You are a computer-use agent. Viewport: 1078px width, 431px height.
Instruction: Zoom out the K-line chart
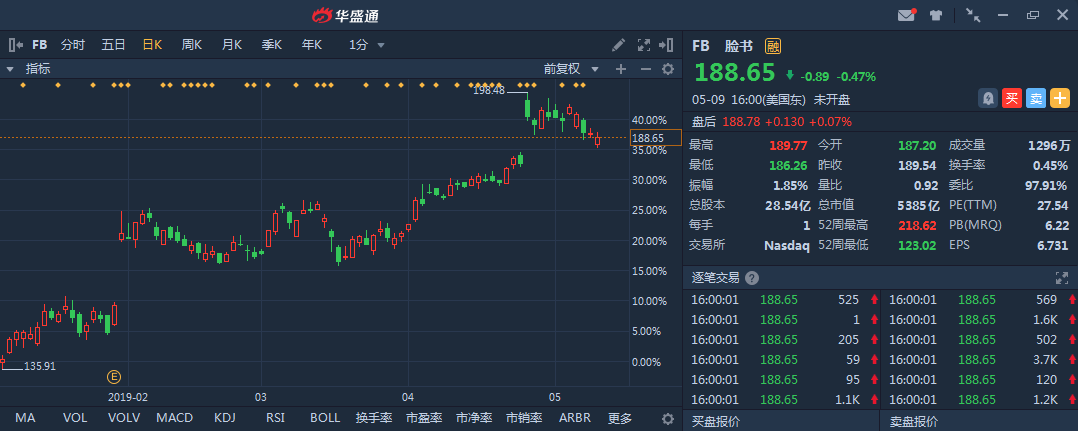coord(645,69)
